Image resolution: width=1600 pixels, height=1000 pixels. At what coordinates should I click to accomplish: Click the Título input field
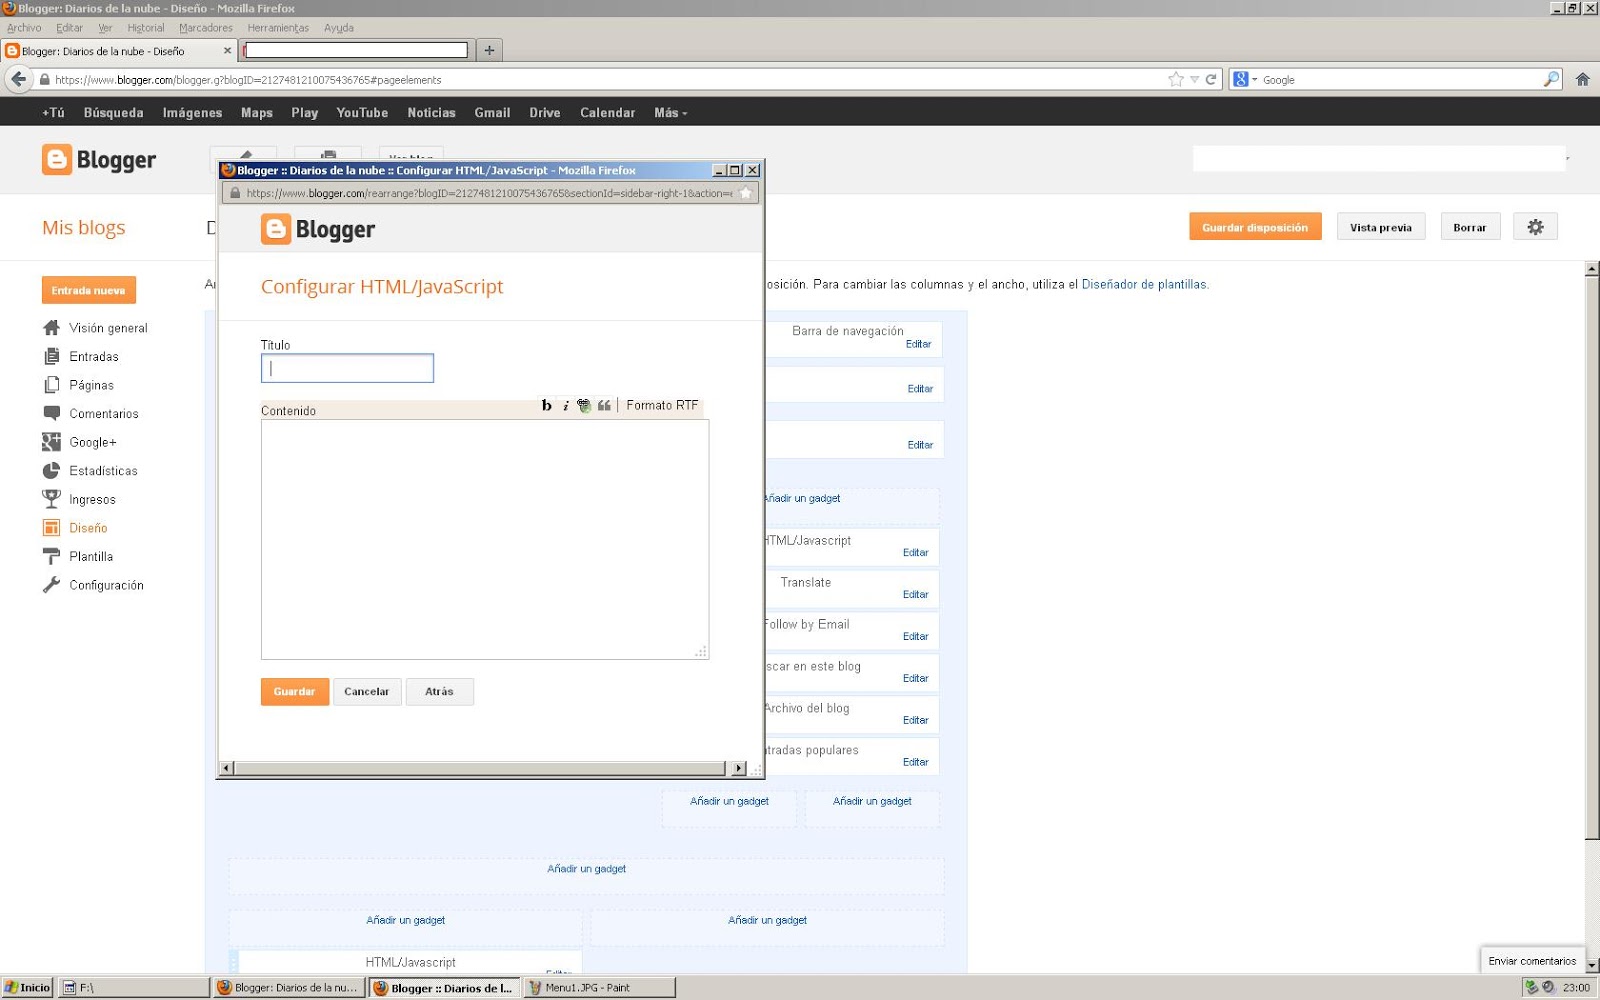click(x=347, y=368)
